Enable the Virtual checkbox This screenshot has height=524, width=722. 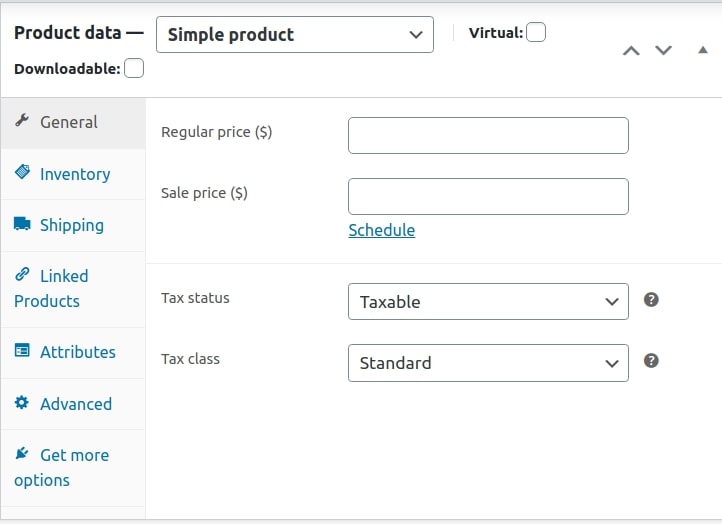[x=536, y=32]
